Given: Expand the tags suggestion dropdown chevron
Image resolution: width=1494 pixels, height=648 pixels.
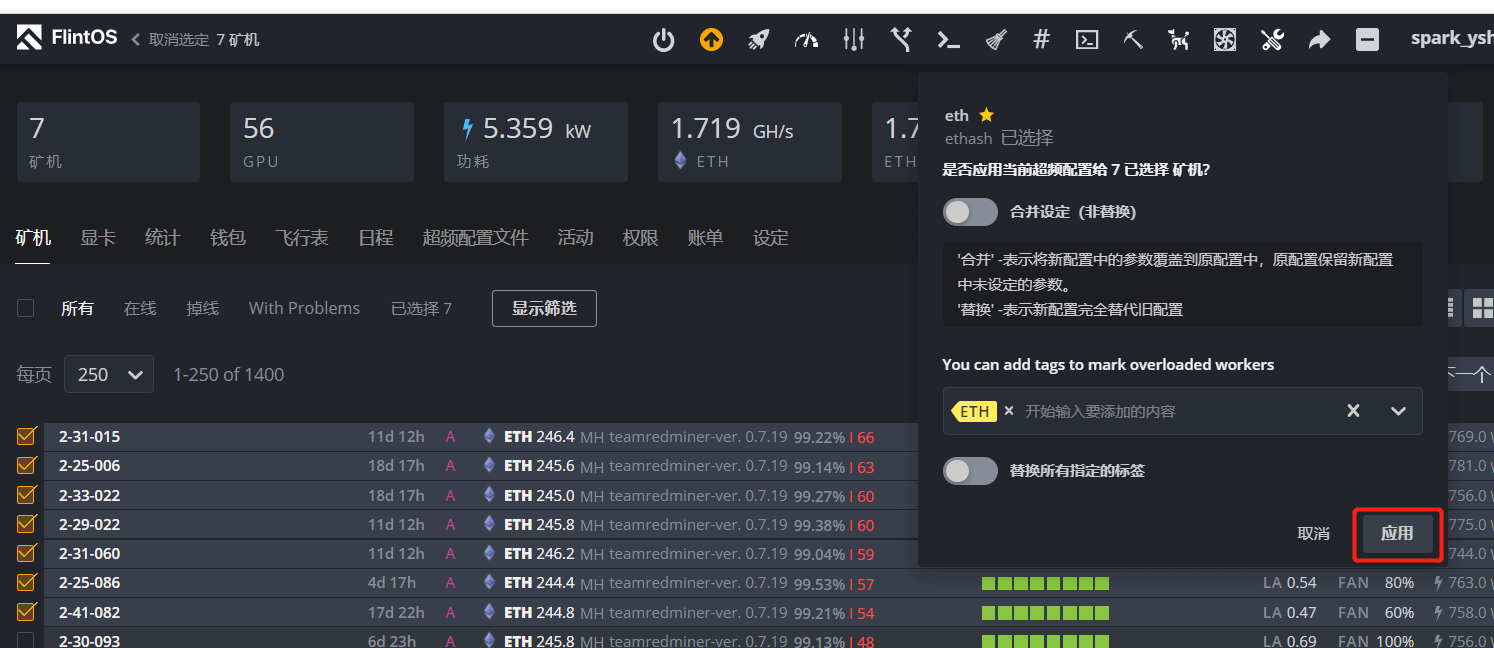Looking at the screenshot, I should [x=1398, y=411].
